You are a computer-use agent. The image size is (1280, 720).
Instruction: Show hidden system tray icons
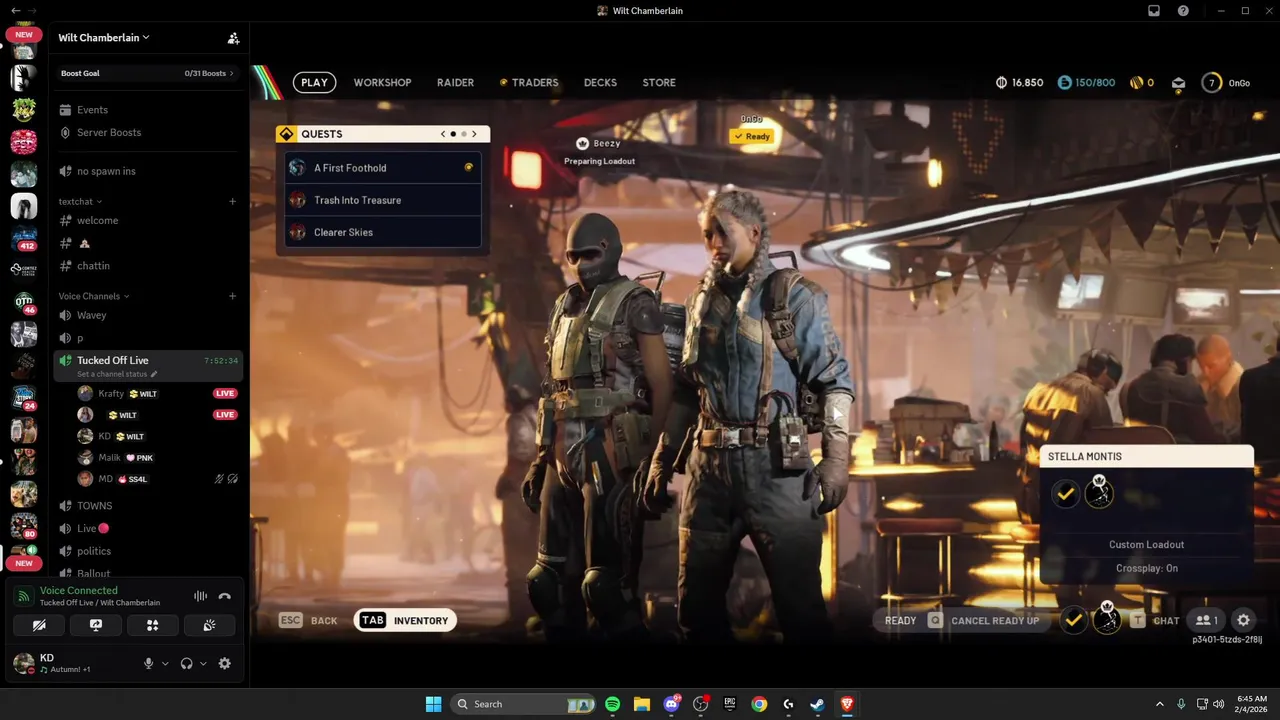(x=1160, y=704)
